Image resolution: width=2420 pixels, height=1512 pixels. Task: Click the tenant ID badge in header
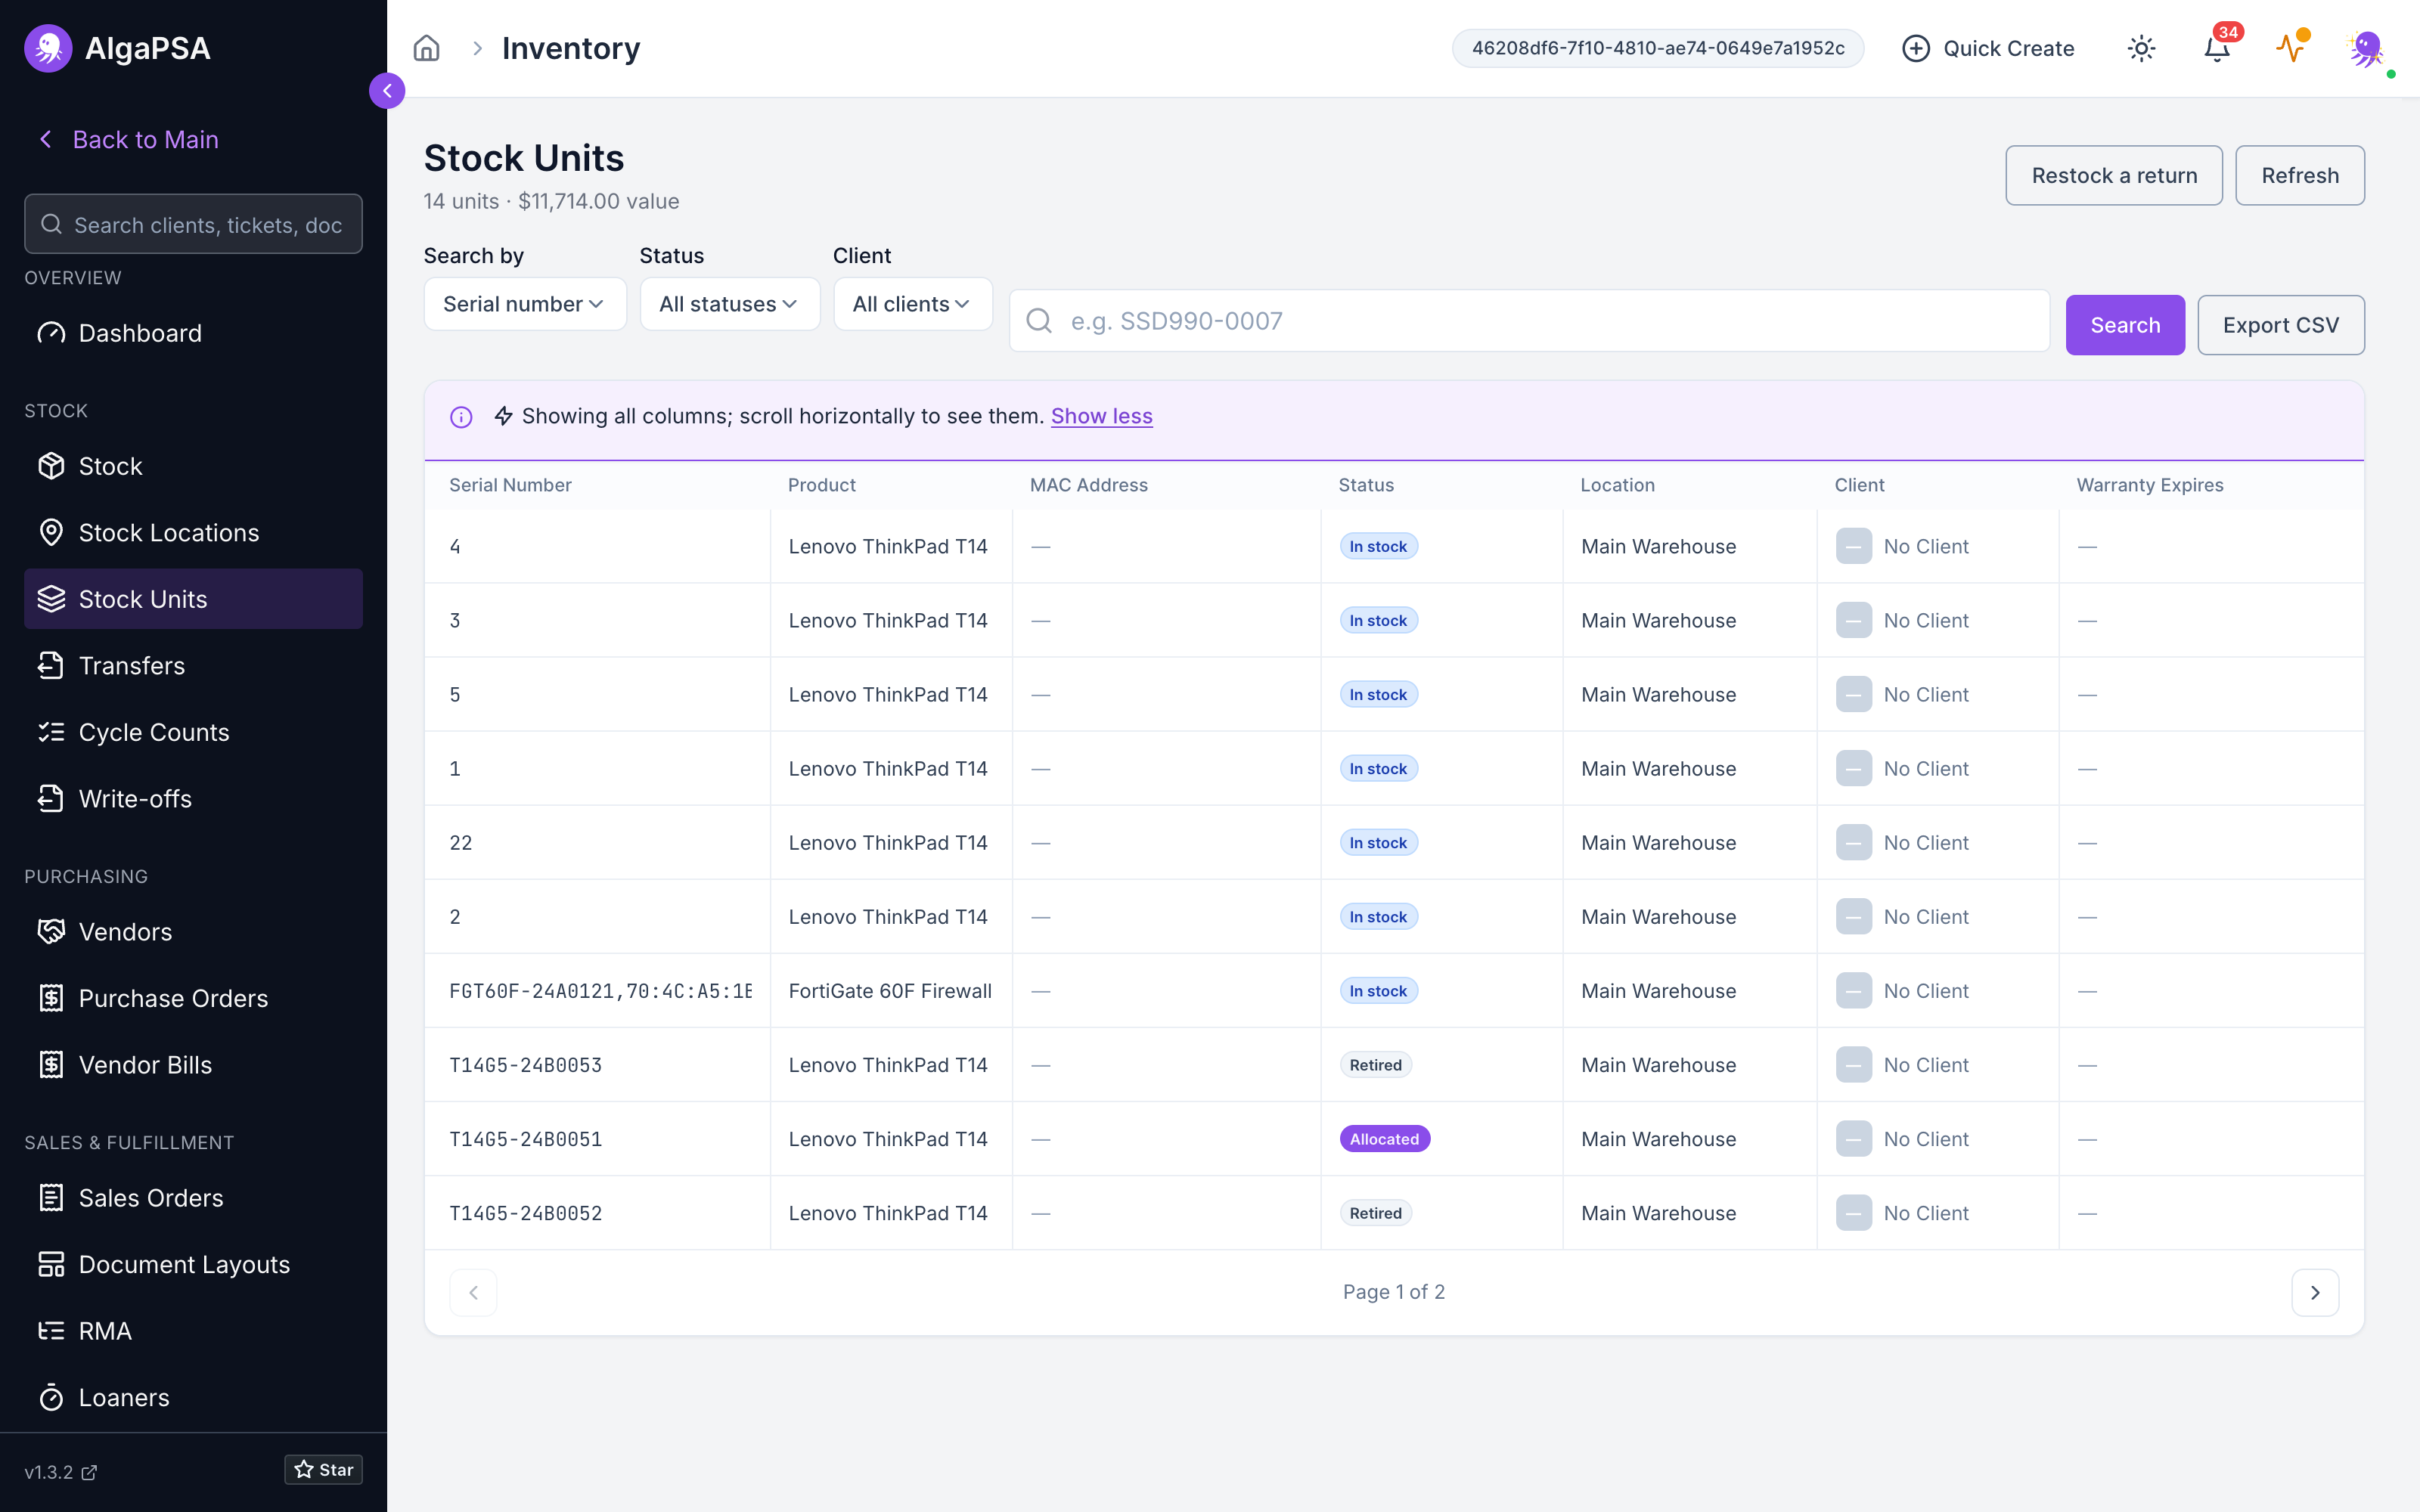tap(1658, 48)
